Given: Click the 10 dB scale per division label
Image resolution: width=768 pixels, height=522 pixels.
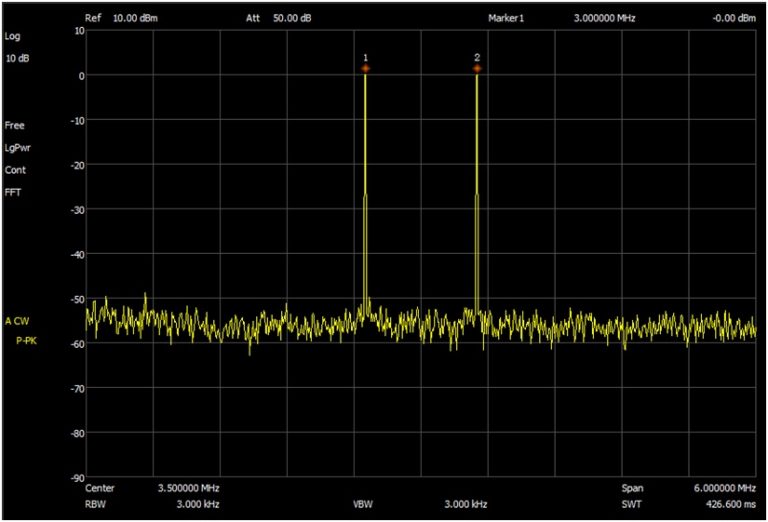Looking at the screenshot, I should pyautogui.click(x=17, y=58).
